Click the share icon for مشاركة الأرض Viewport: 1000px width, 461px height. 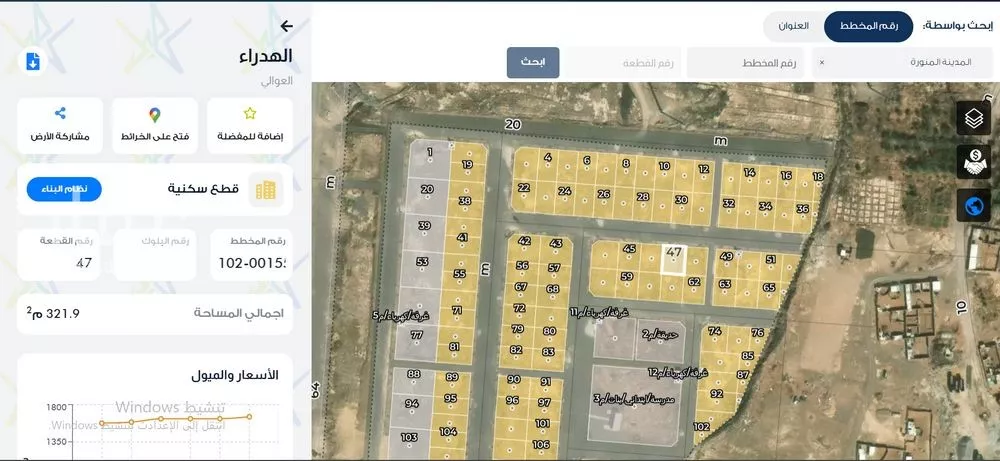click(x=60, y=113)
